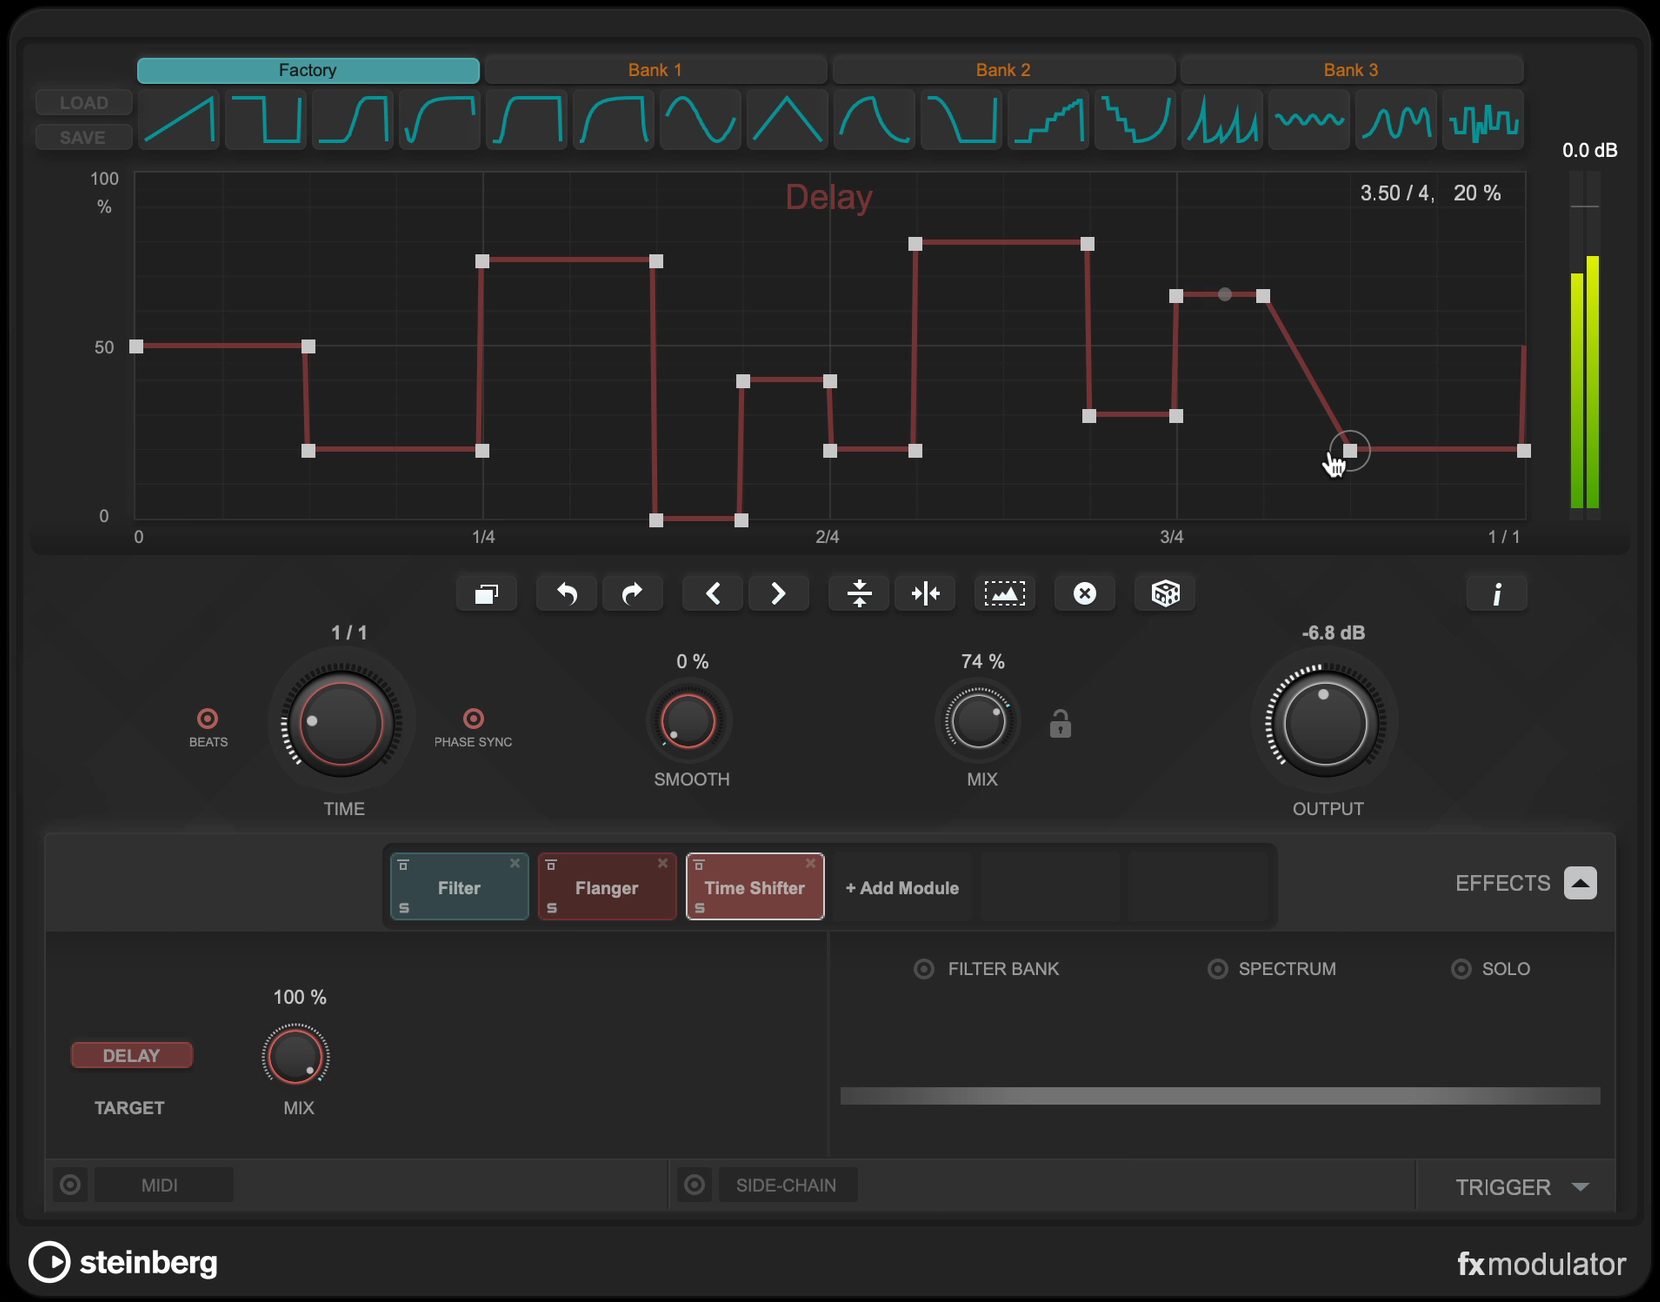This screenshot has height=1302, width=1660.
Task: Expand the TRIGGER section
Action: (1580, 1187)
